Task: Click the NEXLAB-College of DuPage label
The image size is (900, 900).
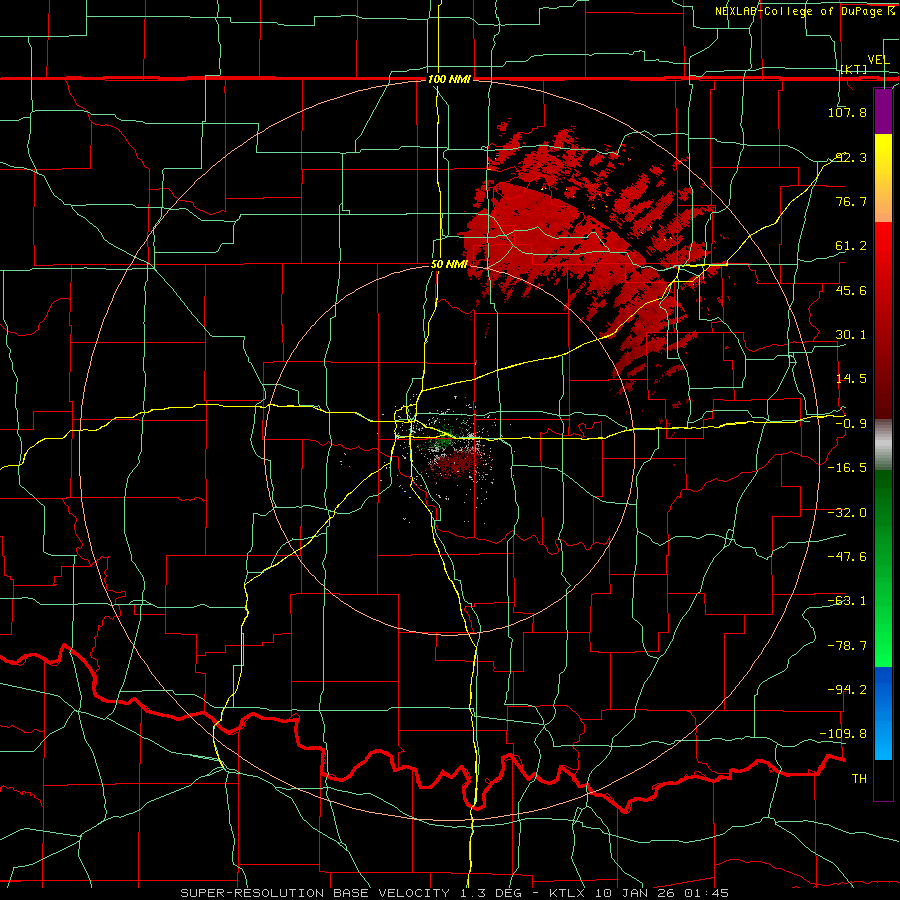Action: [x=801, y=11]
